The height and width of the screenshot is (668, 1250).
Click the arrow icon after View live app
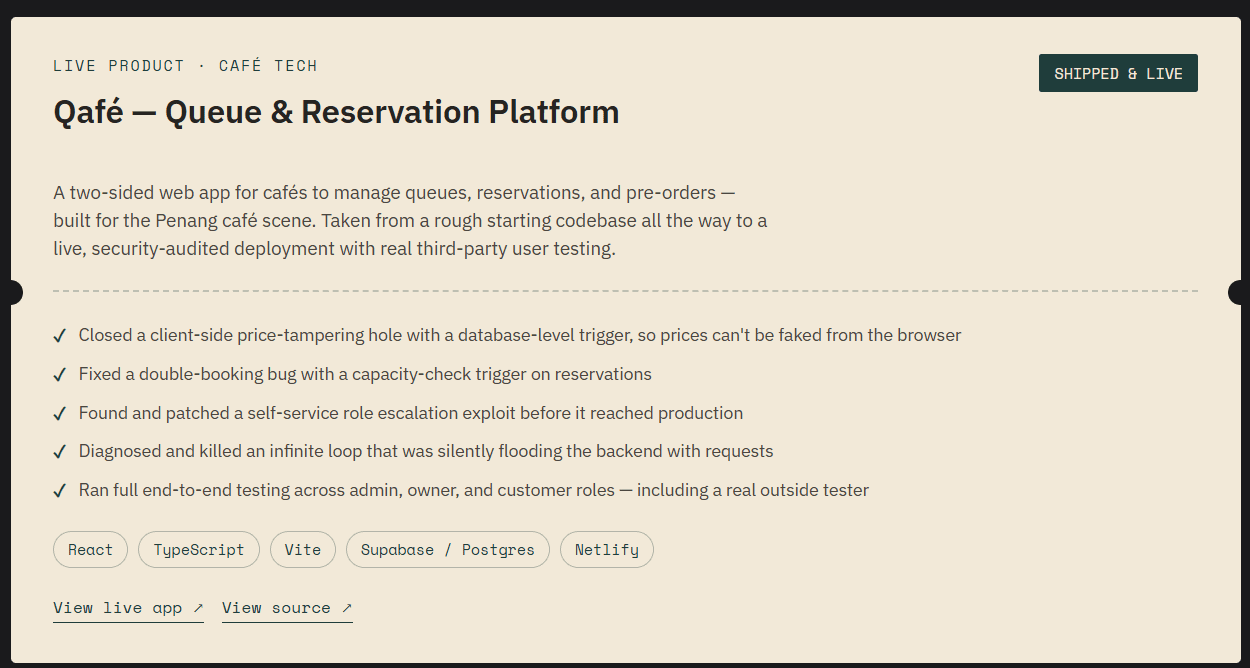198,607
